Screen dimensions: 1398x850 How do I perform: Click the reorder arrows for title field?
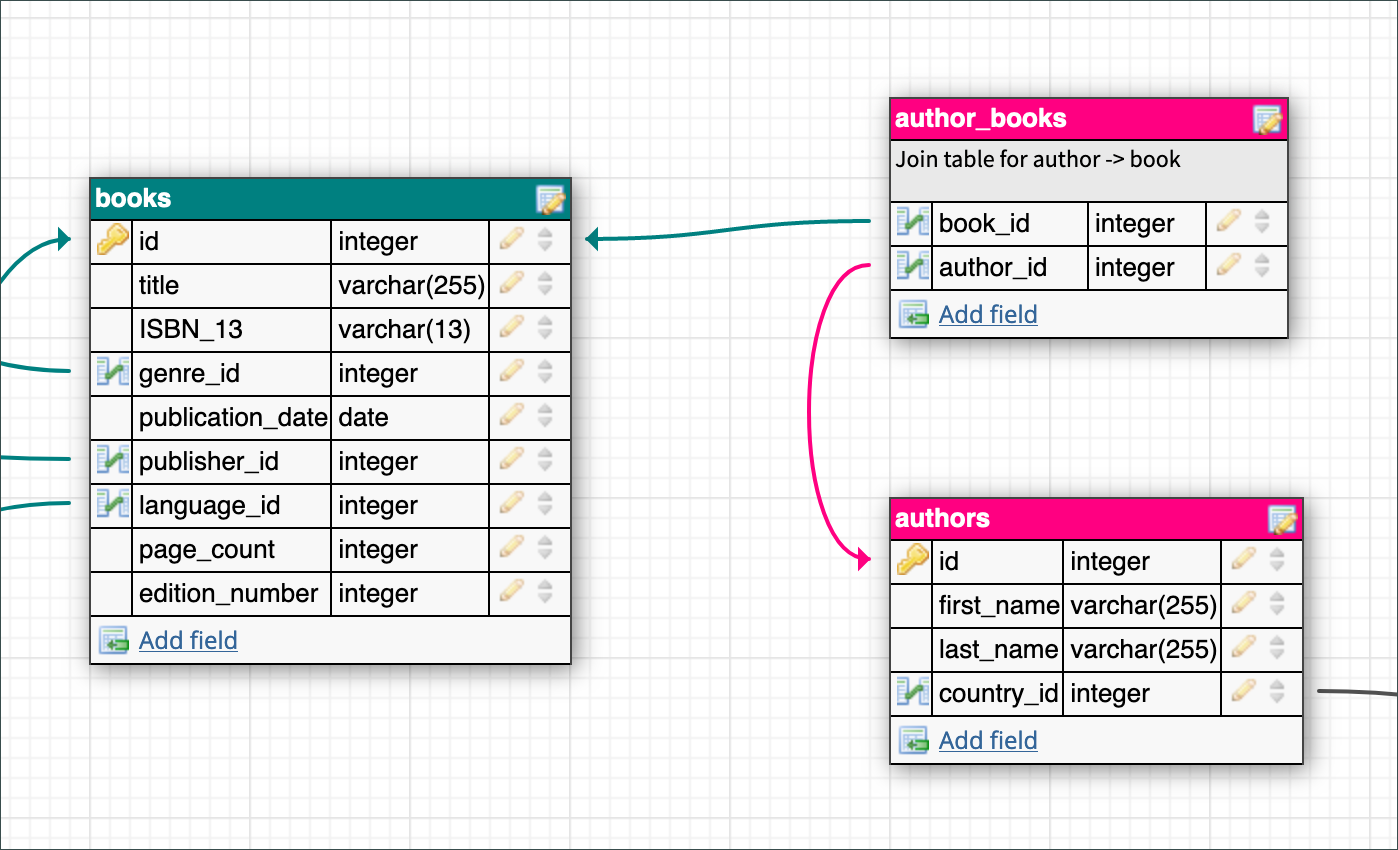(x=545, y=285)
